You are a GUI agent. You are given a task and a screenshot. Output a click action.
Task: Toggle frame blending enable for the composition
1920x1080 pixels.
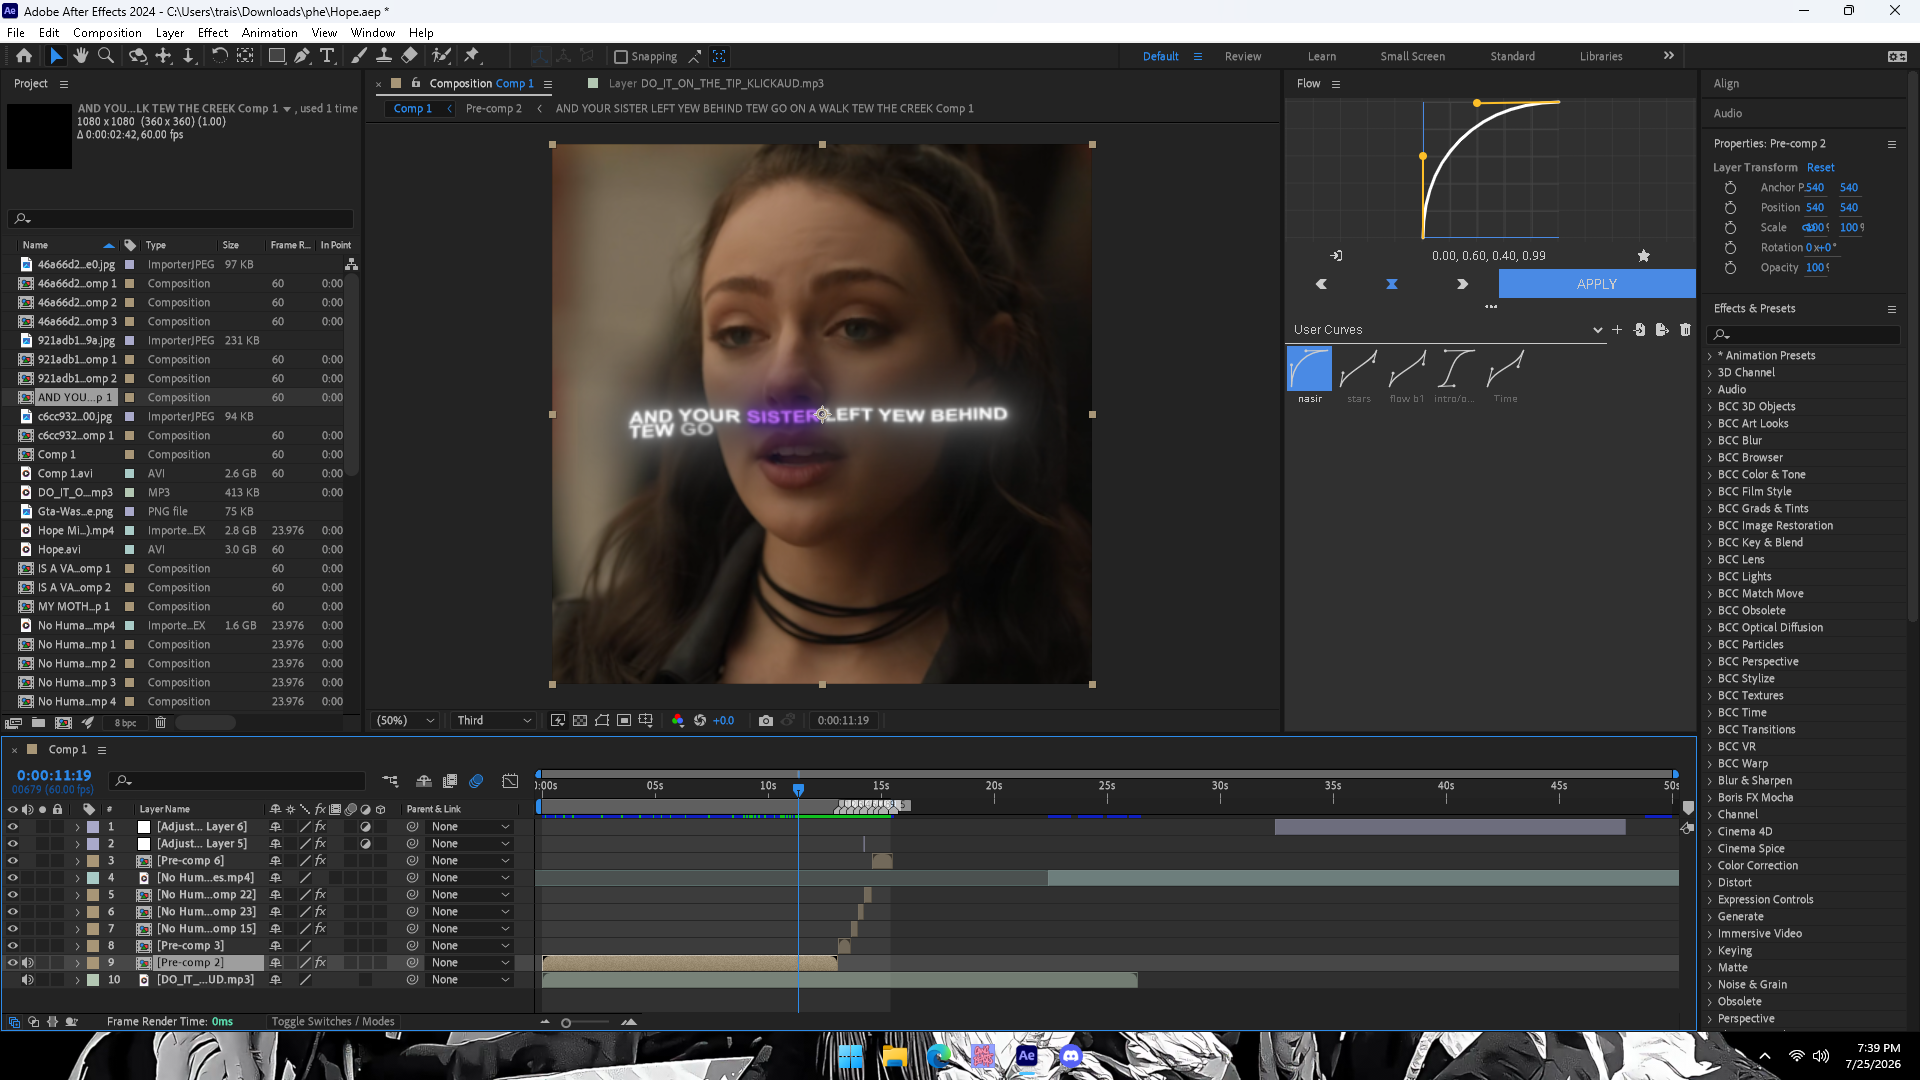450,780
